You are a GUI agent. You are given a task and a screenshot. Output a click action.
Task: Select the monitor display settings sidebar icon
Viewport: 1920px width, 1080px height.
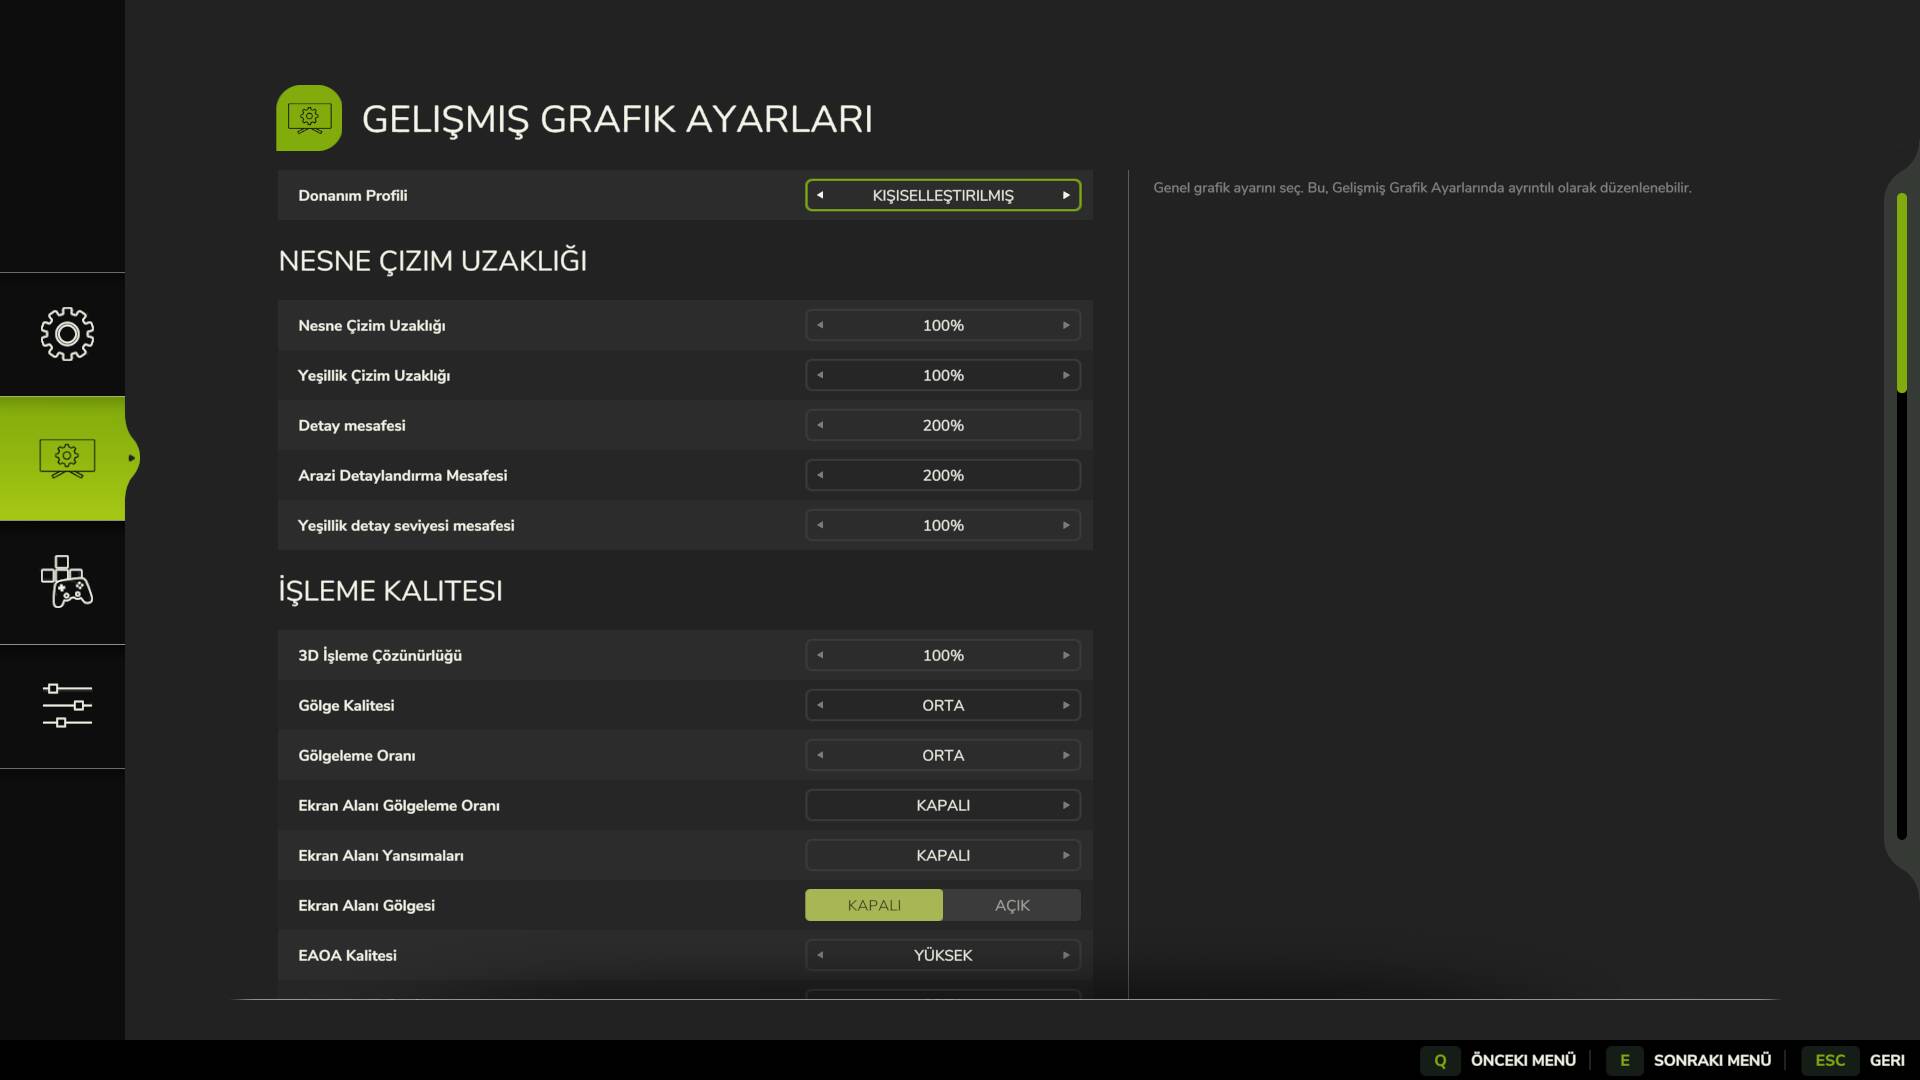tap(67, 458)
